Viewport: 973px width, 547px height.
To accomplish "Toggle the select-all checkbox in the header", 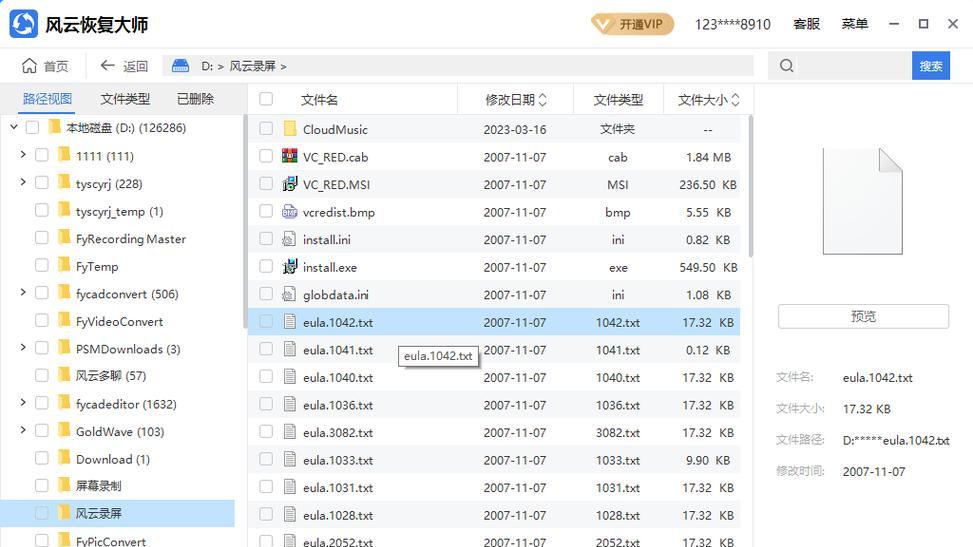I will 266,99.
